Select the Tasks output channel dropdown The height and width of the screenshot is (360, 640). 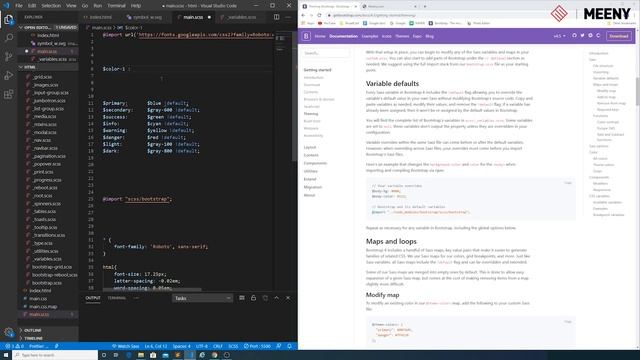202,298
